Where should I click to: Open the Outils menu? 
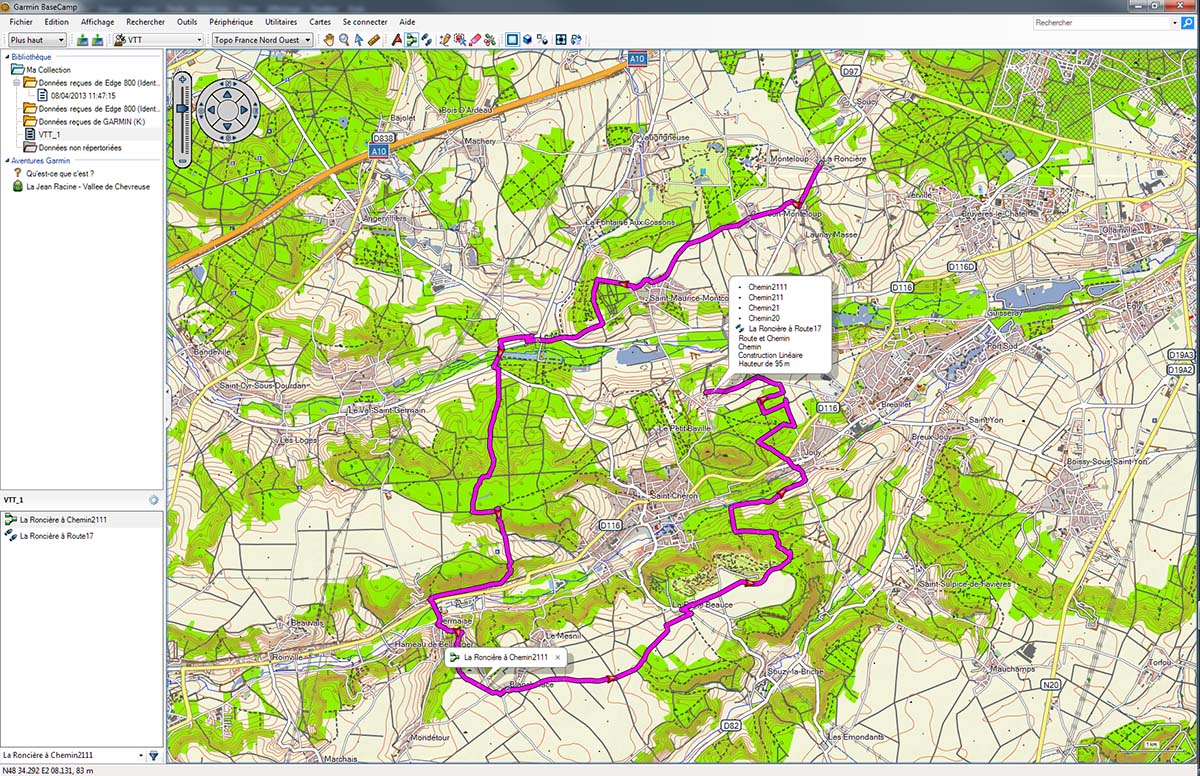click(x=187, y=21)
